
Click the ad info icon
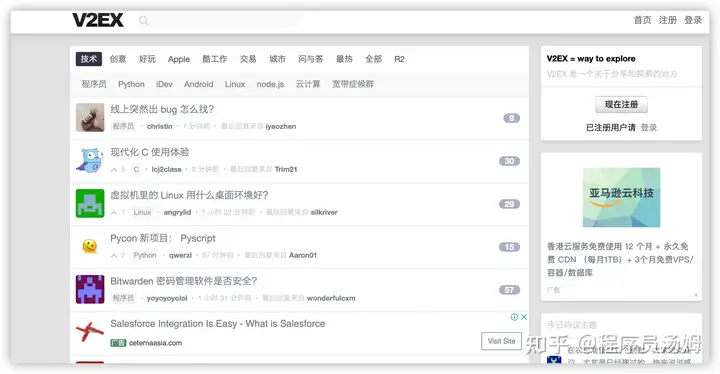click(x=514, y=317)
